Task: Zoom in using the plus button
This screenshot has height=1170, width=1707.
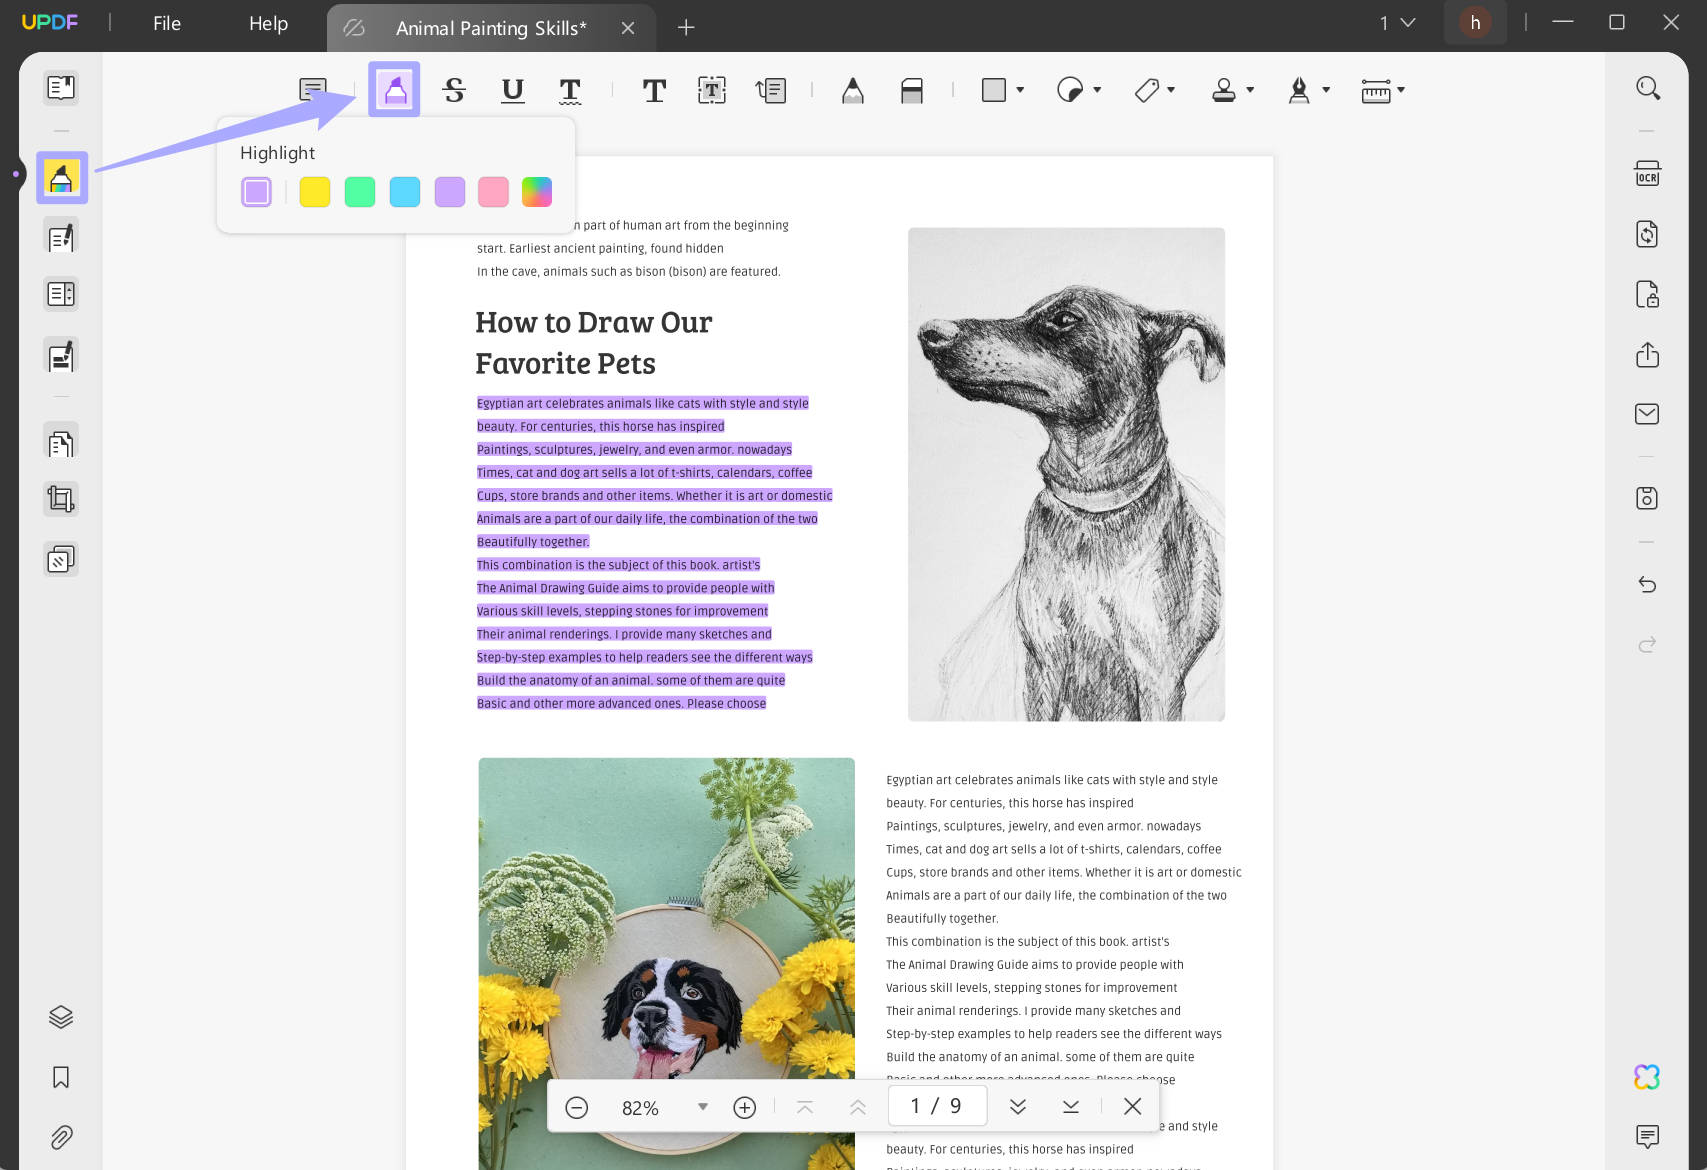Action: click(x=744, y=1107)
